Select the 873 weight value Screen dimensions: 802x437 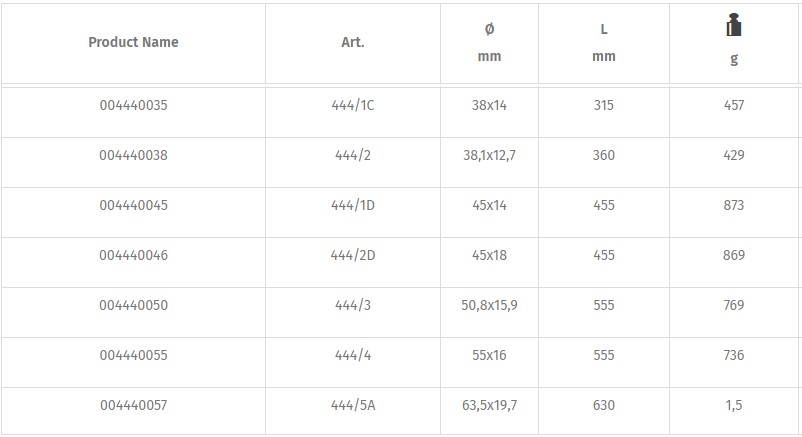pos(733,205)
